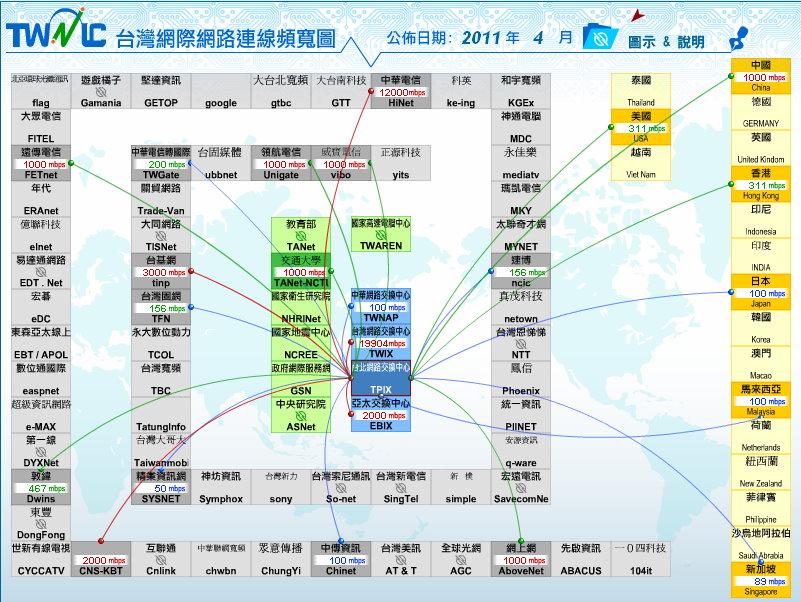Click the Chinet label
This screenshot has height=602, width=801.
pos(341,571)
